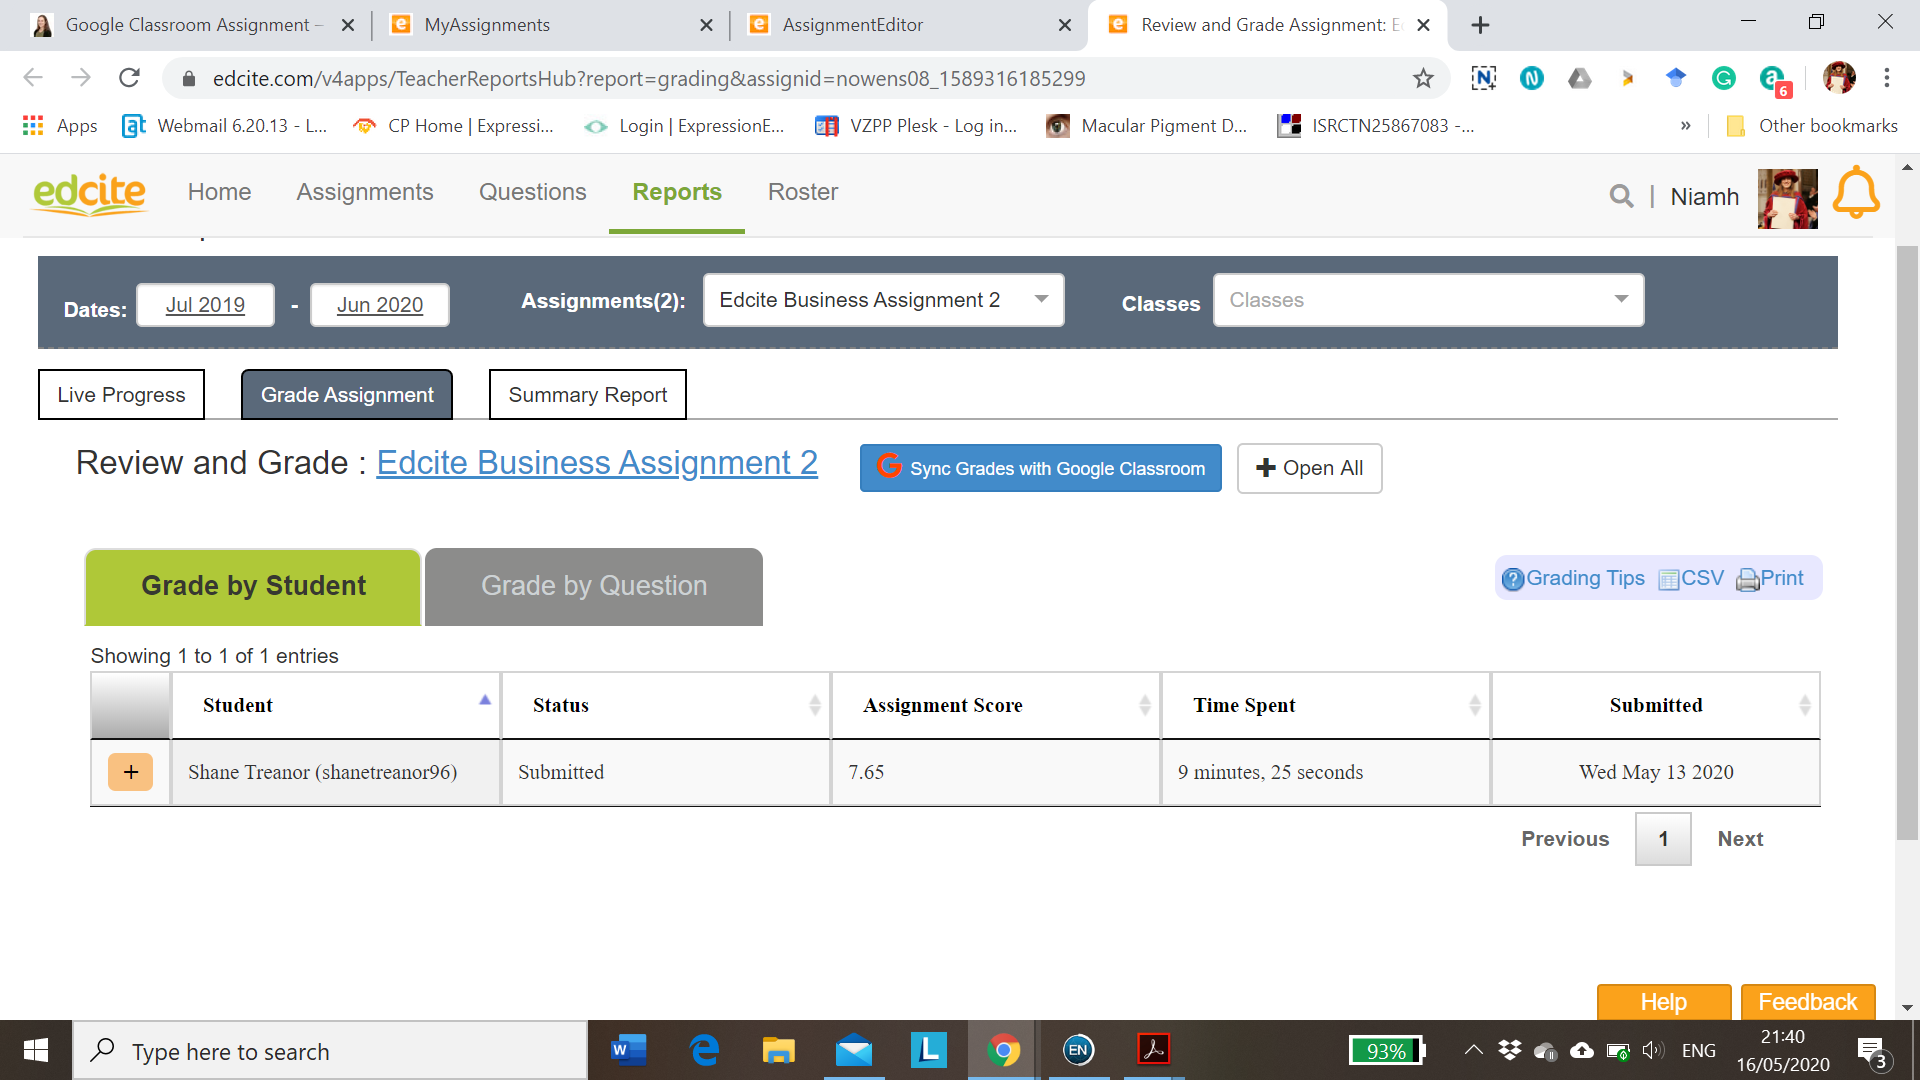Click the Edcite logo to go home
The height and width of the screenshot is (1080, 1920).
point(88,193)
